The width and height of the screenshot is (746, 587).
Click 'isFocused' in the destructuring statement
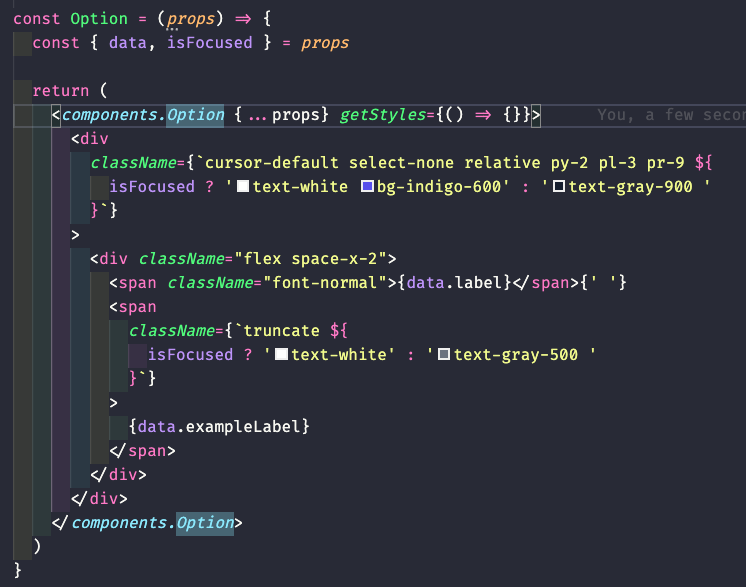209,43
